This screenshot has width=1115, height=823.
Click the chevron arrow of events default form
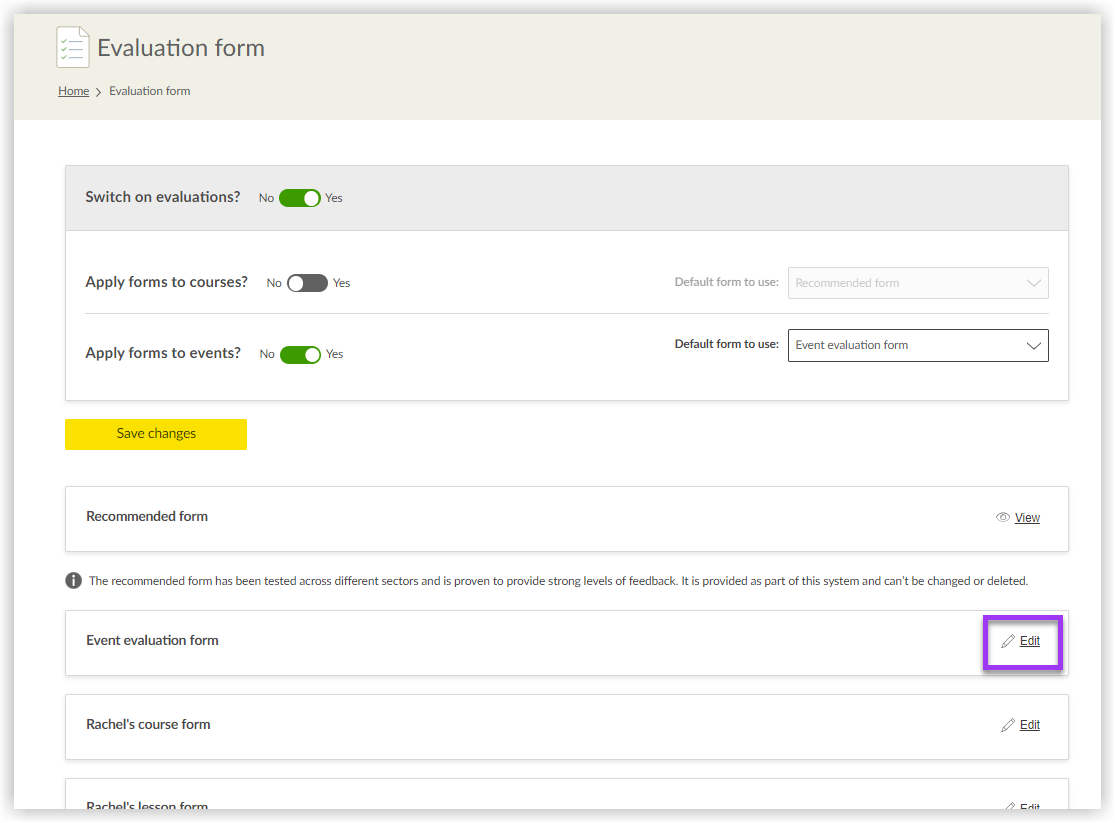coord(1034,345)
